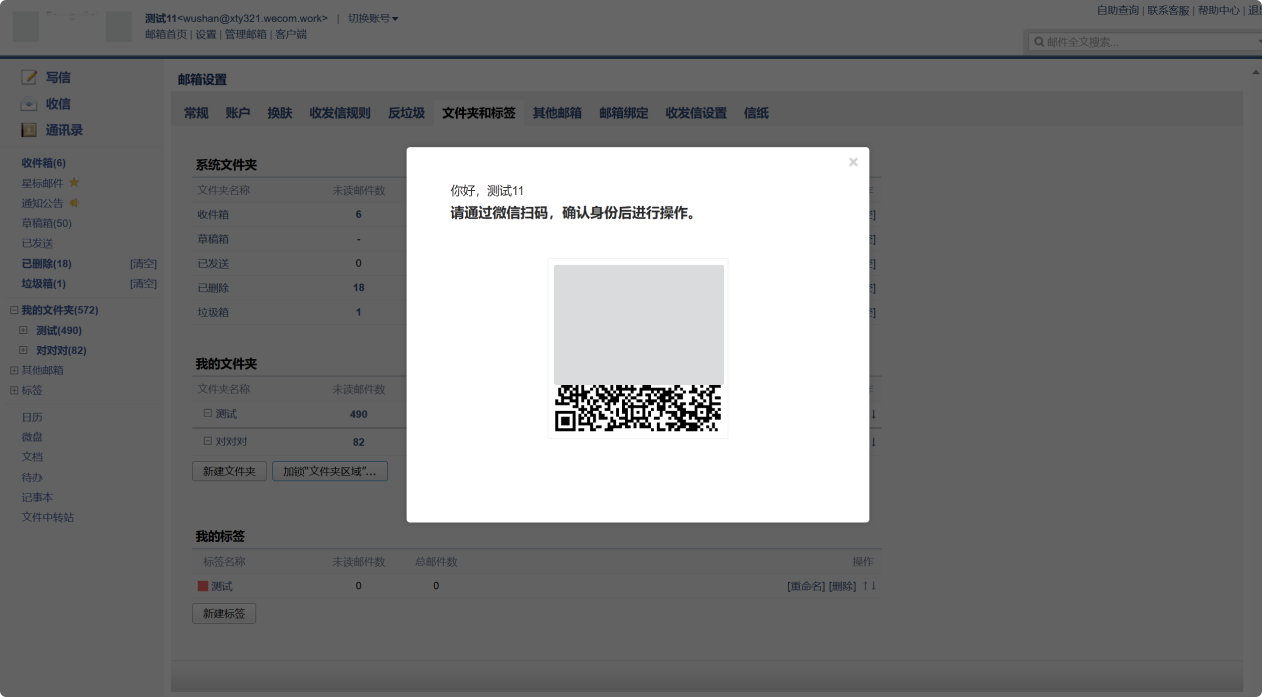Open the 账户 settings tab
The width and height of the screenshot is (1262, 697).
point(238,113)
